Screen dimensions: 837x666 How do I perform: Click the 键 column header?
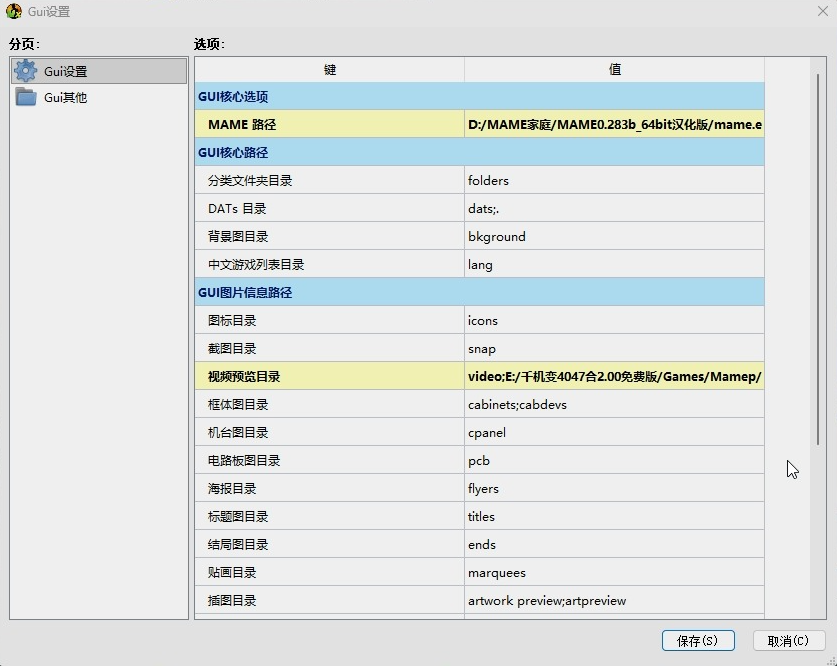[330, 69]
